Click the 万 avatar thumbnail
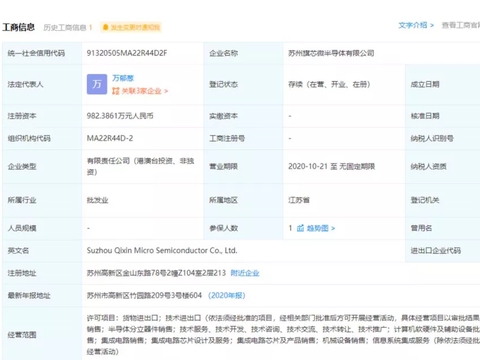The height and width of the screenshot is (360, 480). [97, 84]
